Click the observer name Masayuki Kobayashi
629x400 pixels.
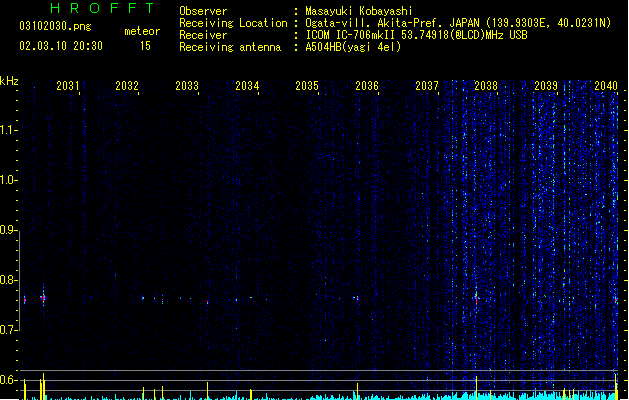pos(359,11)
